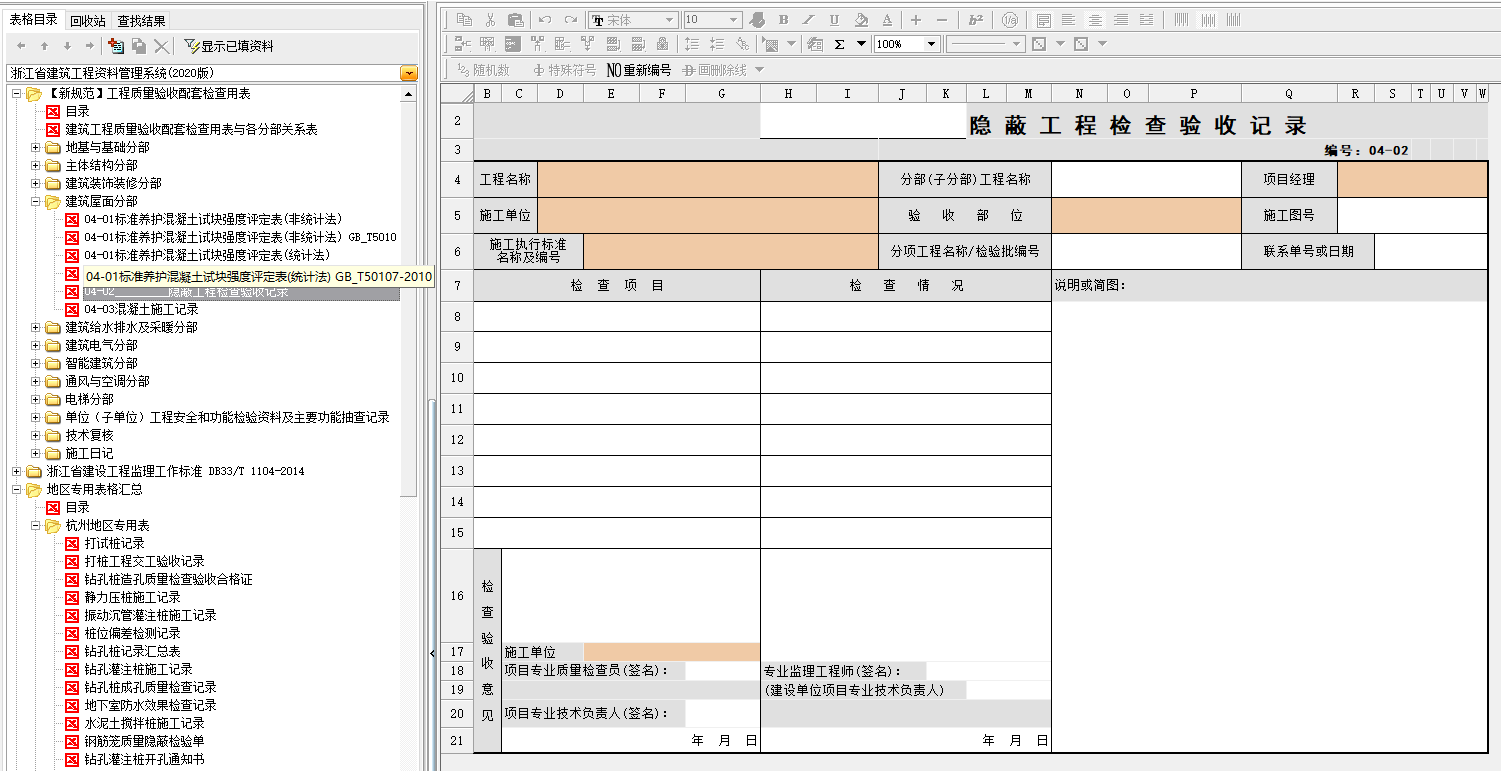Toggle vertical middle alignment icon

[1207, 20]
